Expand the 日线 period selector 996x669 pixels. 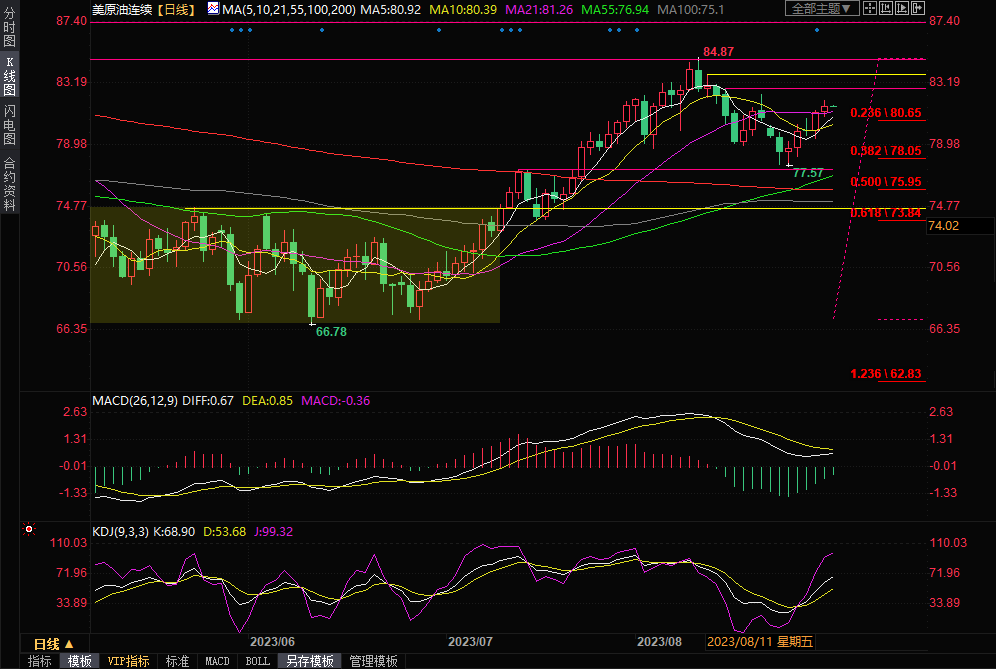tap(54, 644)
